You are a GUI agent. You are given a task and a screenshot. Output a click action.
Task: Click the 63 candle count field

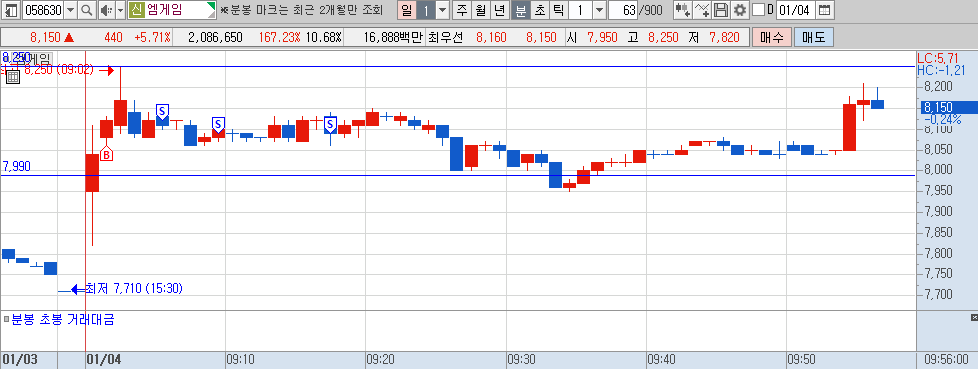click(623, 10)
